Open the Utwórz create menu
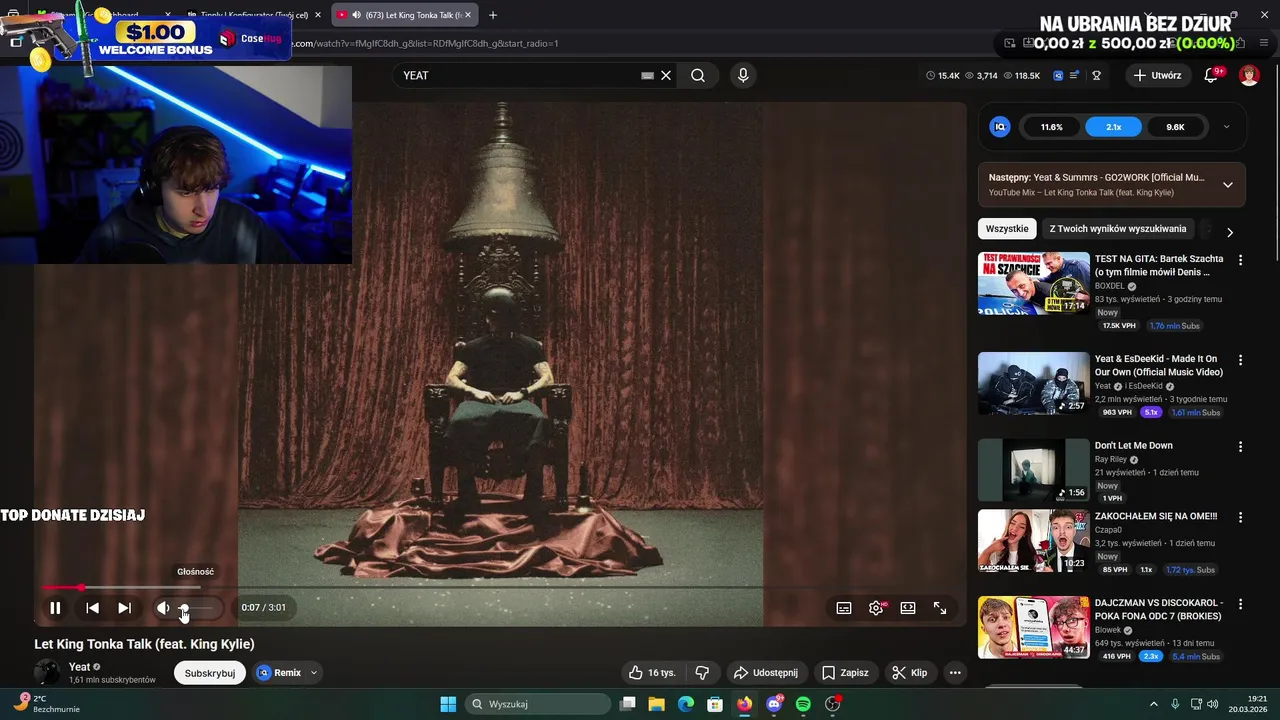This screenshot has width=1280, height=720. (1158, 75)
